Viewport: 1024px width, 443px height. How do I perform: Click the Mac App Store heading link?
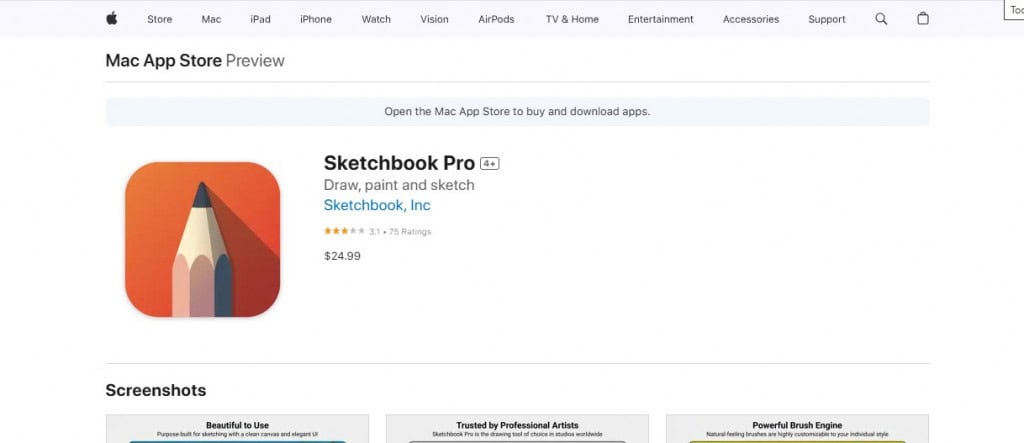point(163,61)
